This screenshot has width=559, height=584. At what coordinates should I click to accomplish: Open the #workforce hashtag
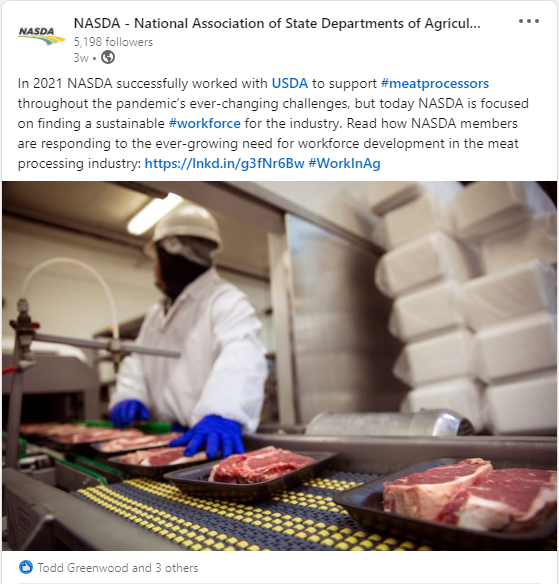click(x=204, y=123)
